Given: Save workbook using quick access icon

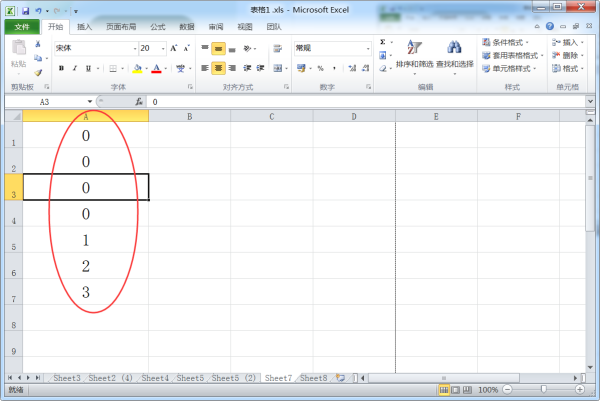Looking at the screenshot, I should pos(25,9).
